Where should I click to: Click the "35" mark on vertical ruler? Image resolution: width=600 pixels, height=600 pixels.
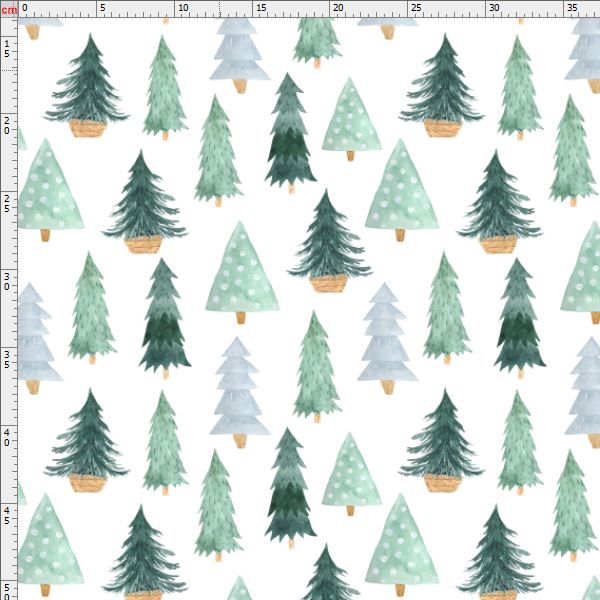click(x=7, y=359)
